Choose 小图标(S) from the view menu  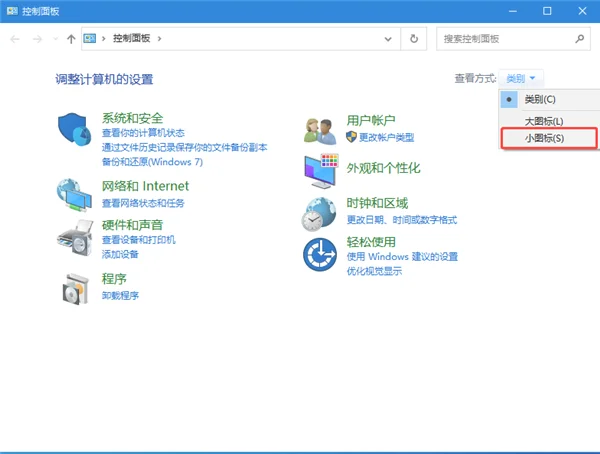coord(545,138)
